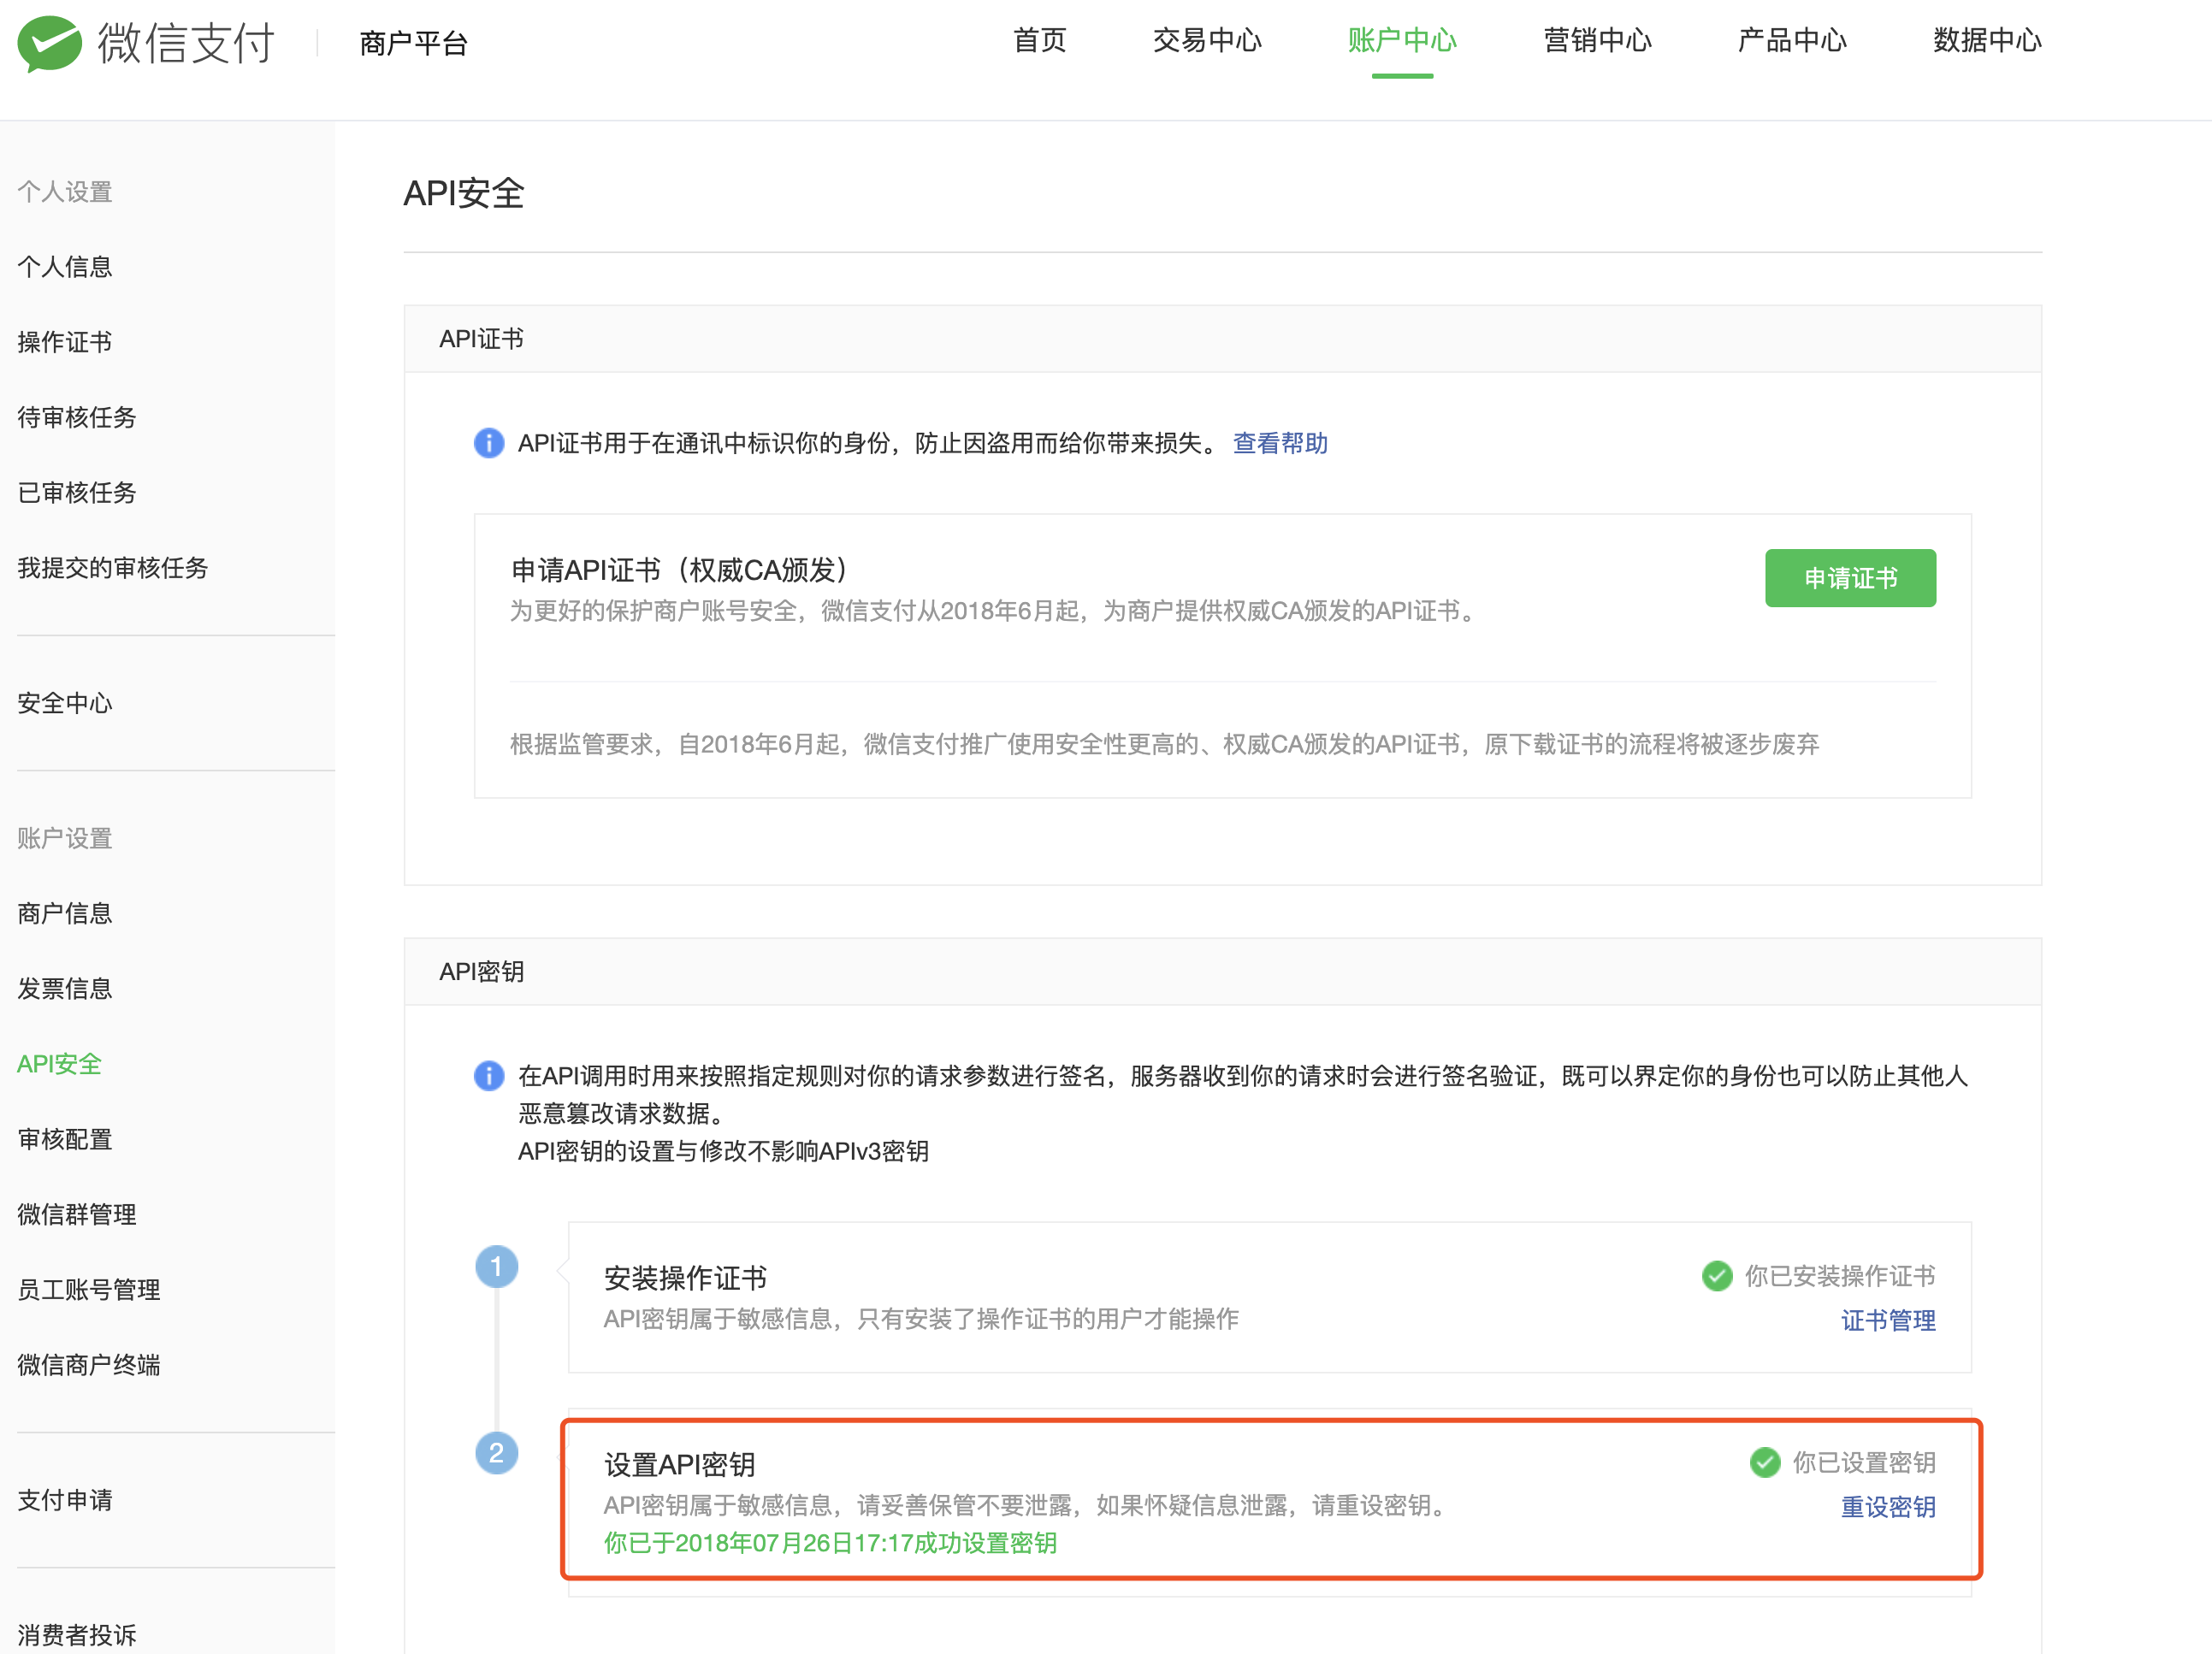Viewport: 2212px width, 1654px height.
Task: Switch to the 数据中心 tab
Action: (1987, 41)
